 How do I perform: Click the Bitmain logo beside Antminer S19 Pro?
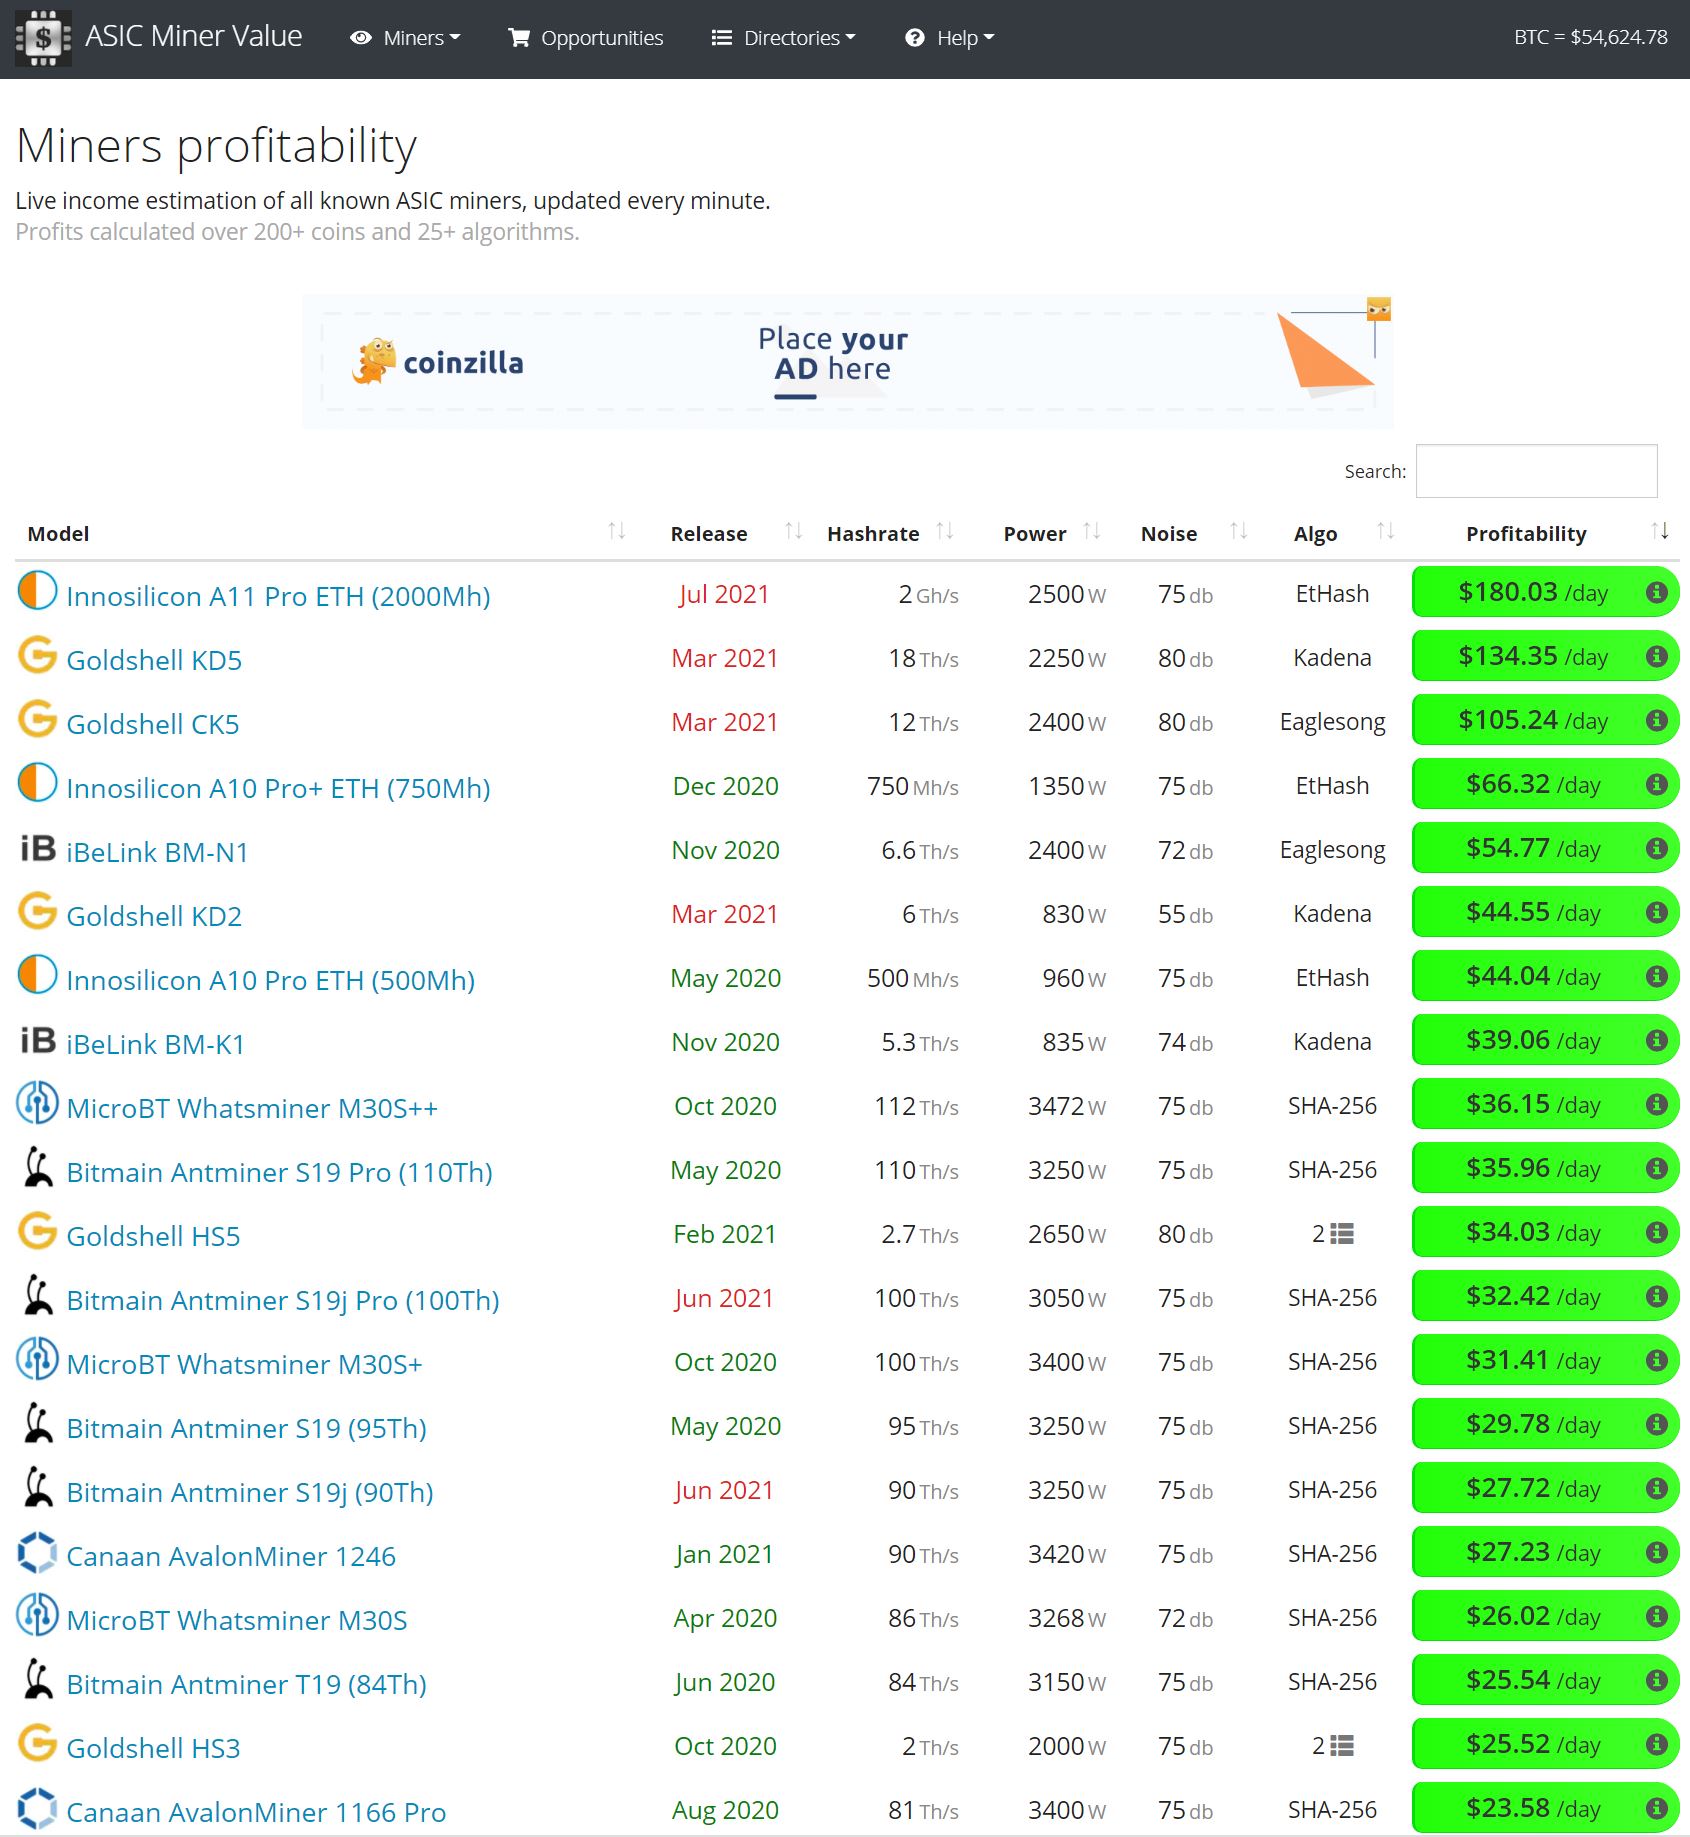pyautogui.click(x=38, y=1167)
